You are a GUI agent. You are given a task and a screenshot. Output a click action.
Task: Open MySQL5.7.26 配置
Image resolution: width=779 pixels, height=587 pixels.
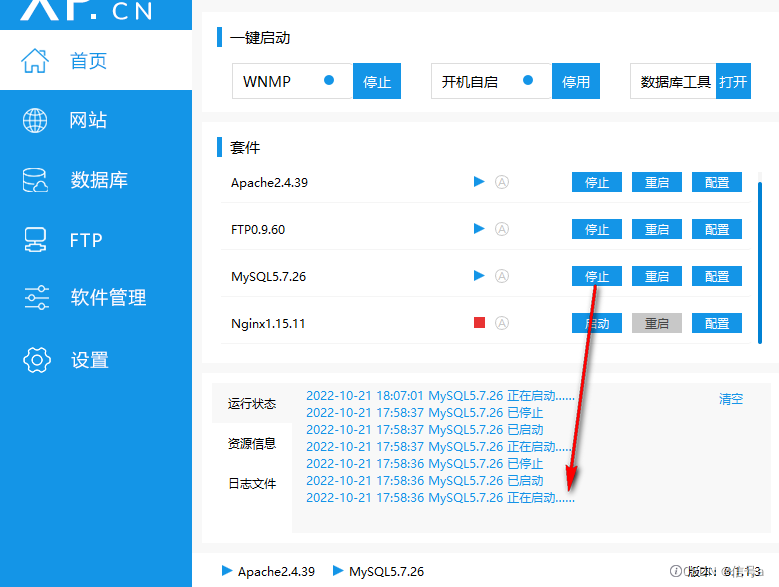tap(717, 276)
